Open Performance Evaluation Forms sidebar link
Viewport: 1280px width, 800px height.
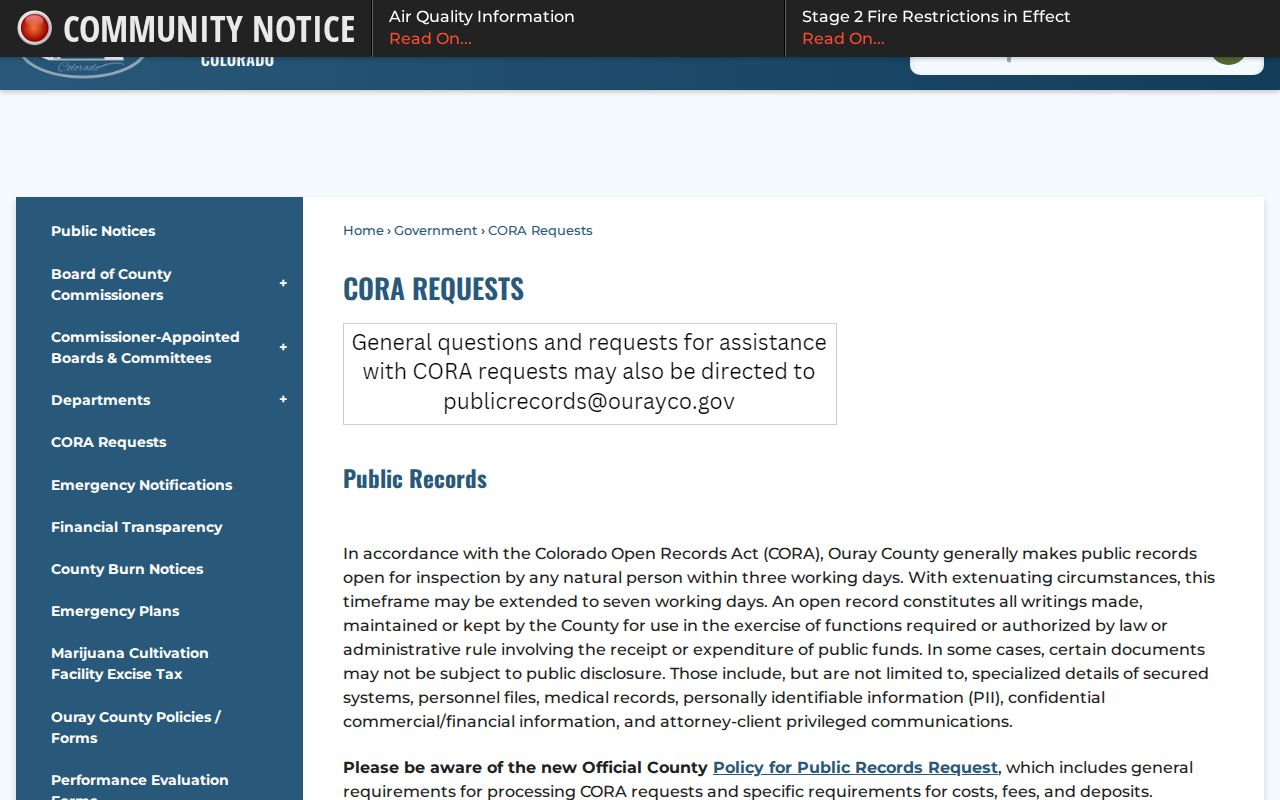tap(139, 786)
